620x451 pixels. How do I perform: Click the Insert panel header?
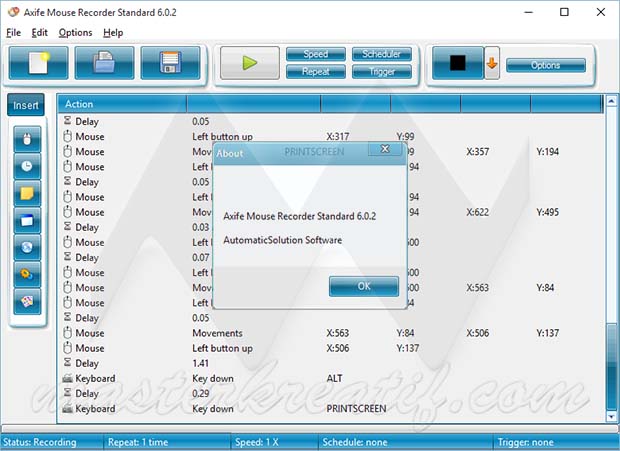pyautogui.click(x=26, y=105)
